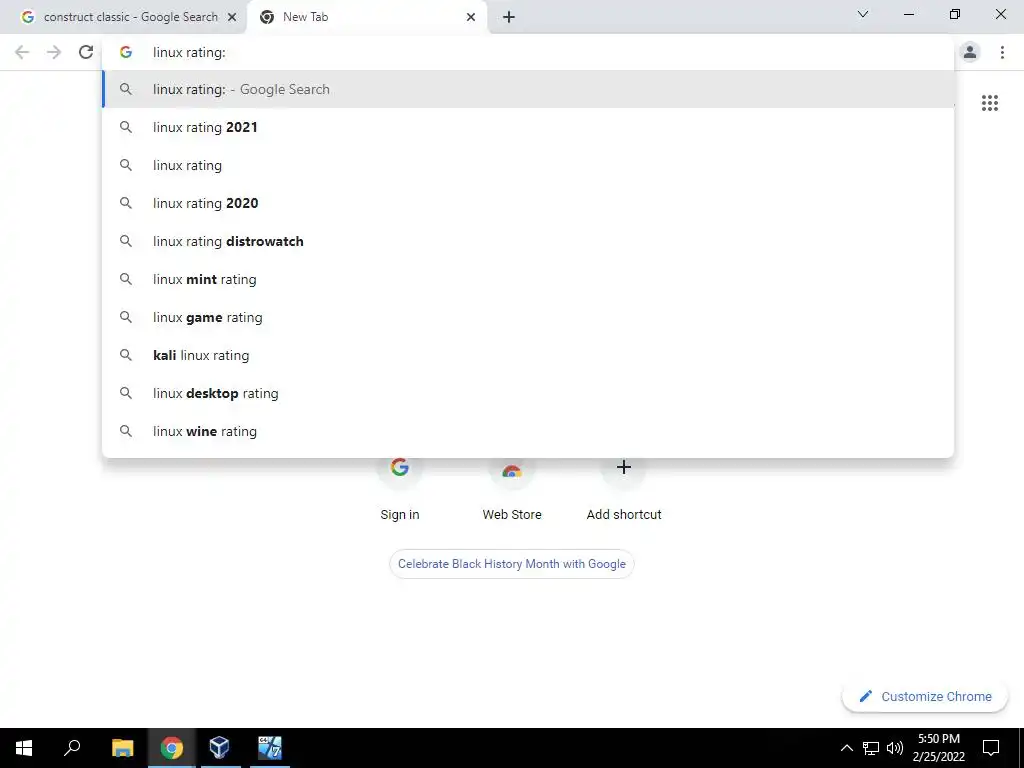Select the New Tab tab

pos(366,17)
